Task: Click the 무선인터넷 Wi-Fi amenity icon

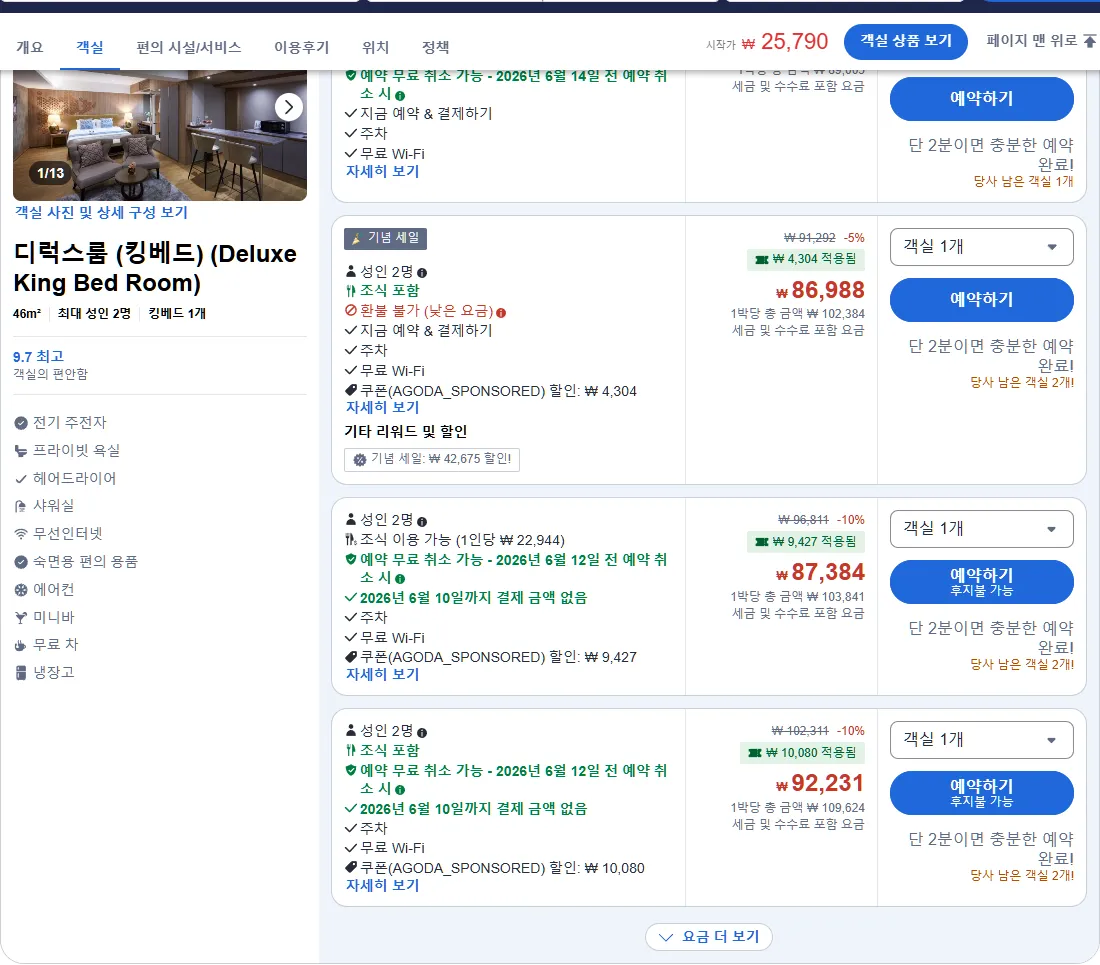Action: [x=21, y=534]
